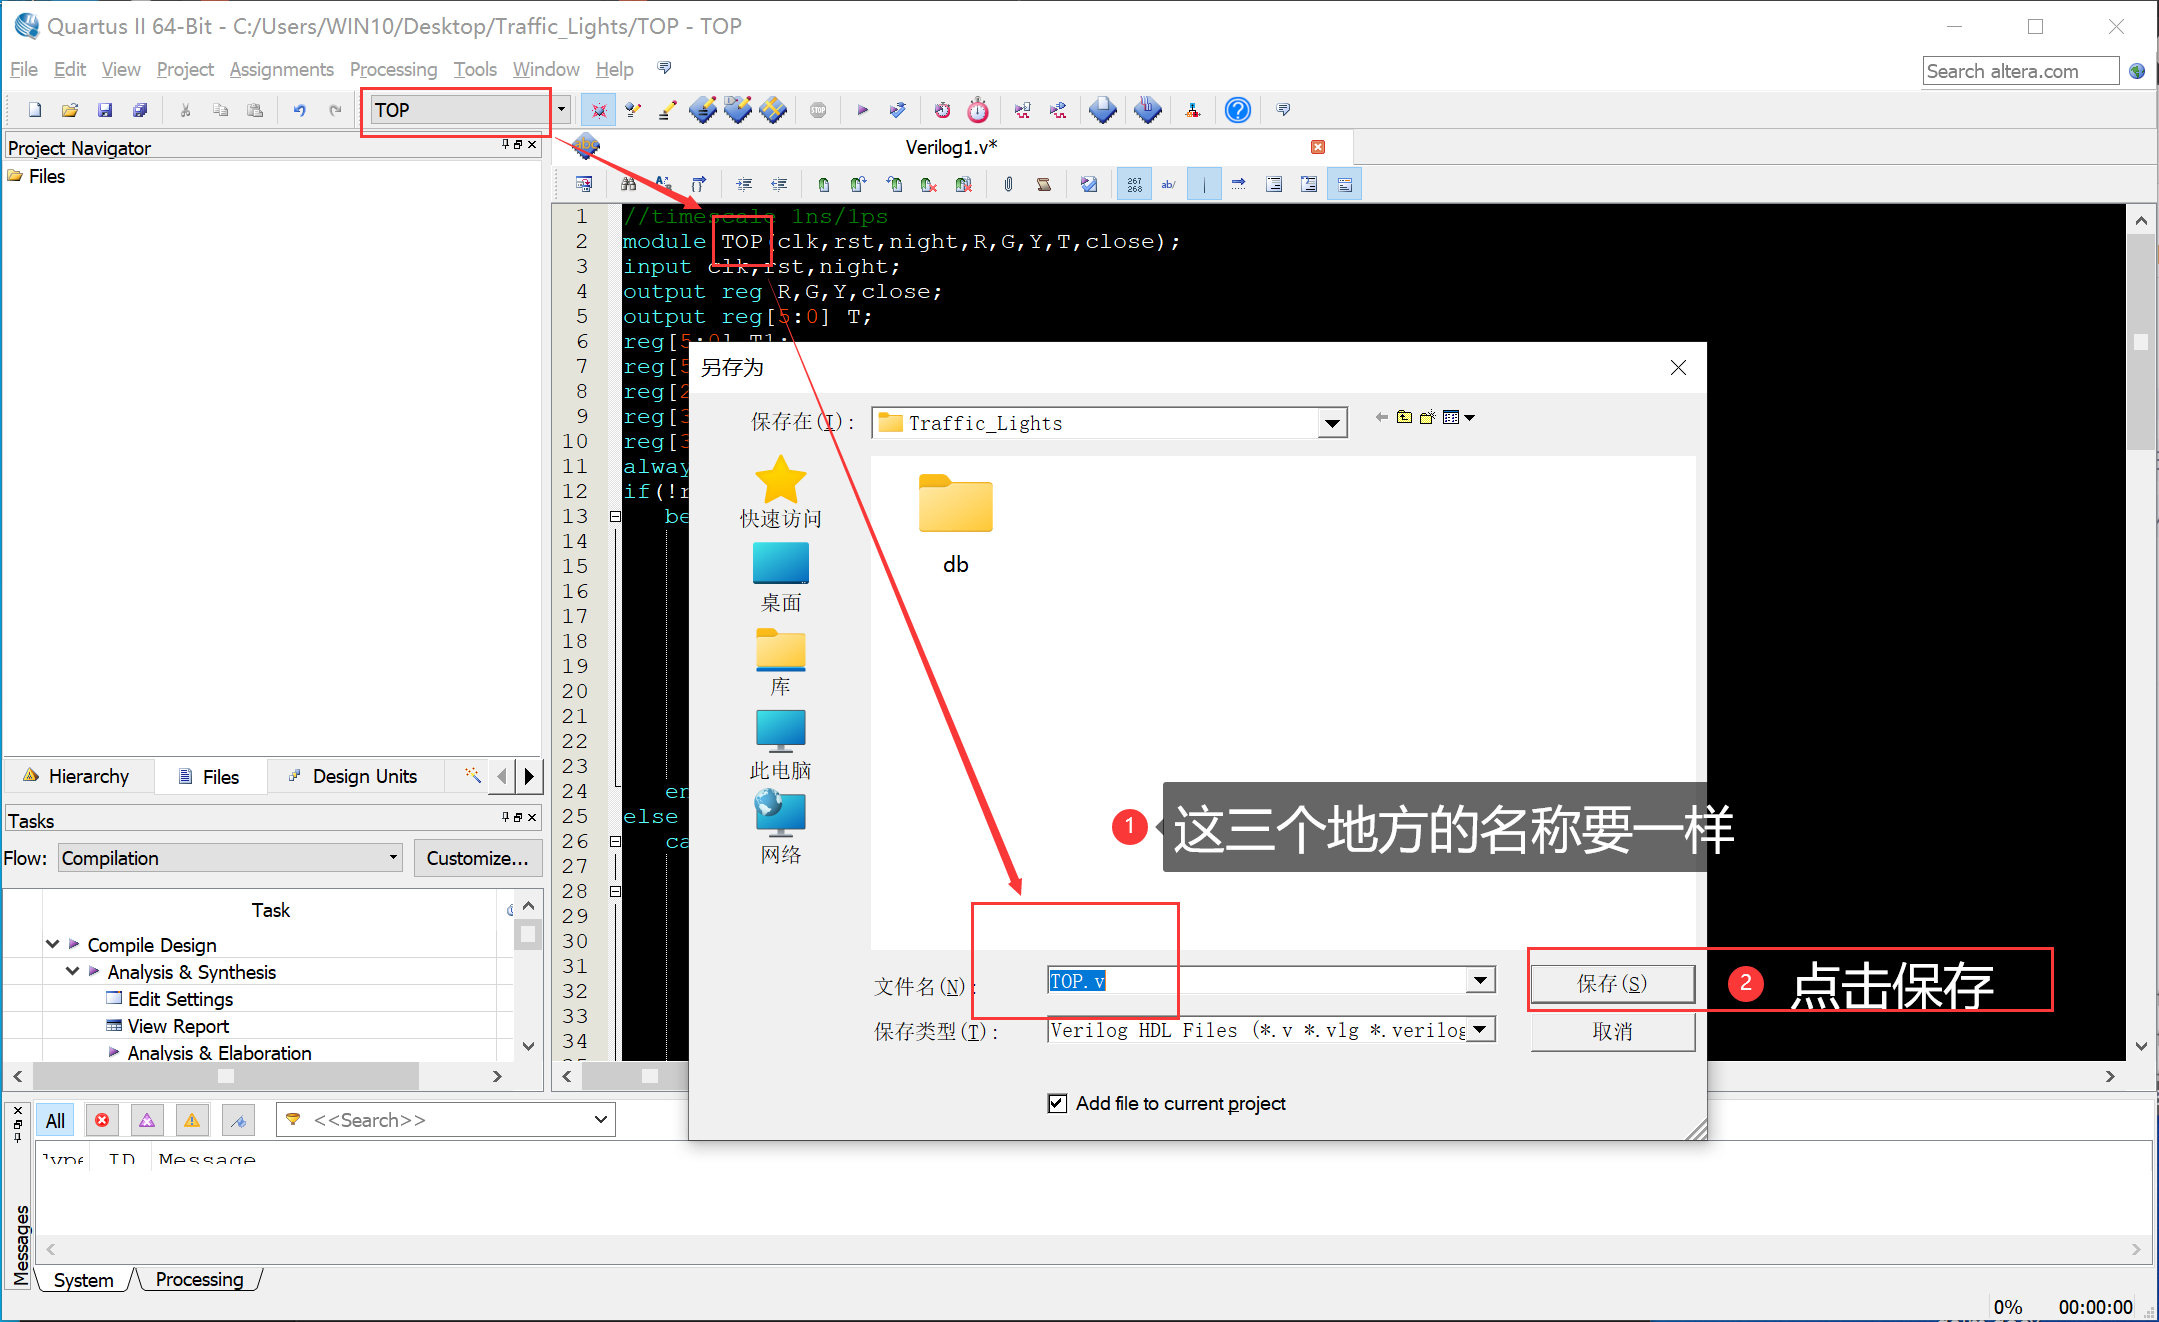Open the Processing menu

393,69
